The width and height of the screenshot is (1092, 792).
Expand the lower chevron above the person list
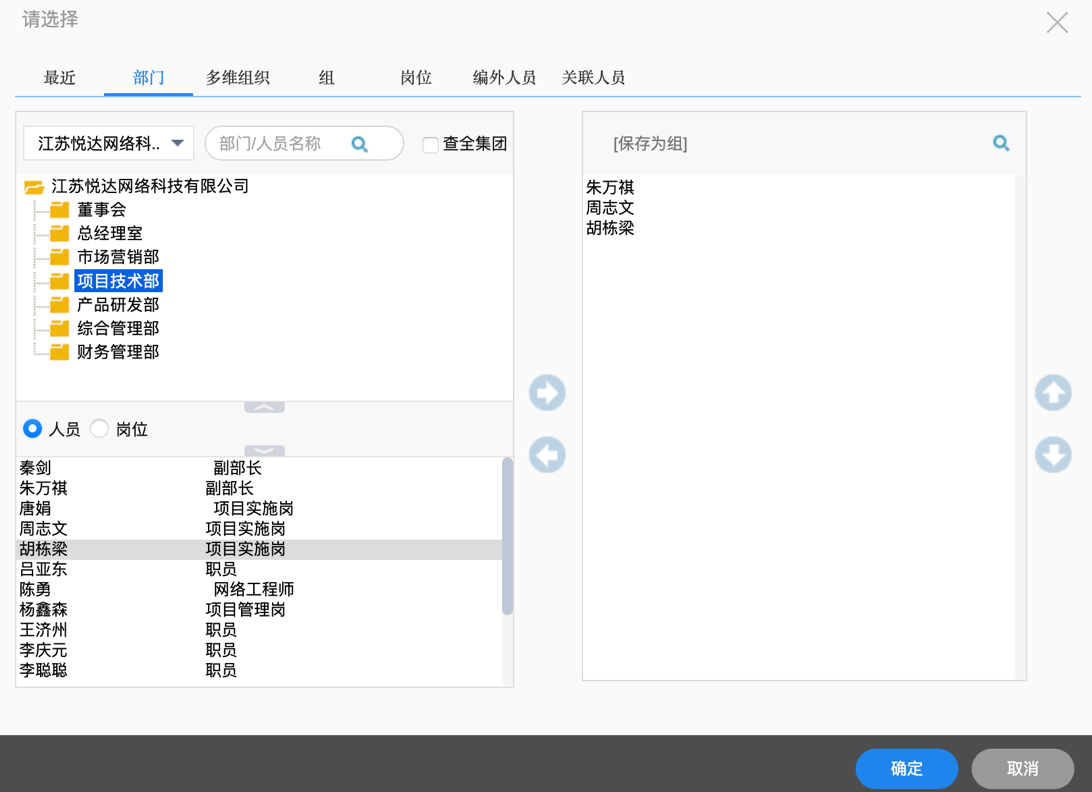click(x=264, y=449)
